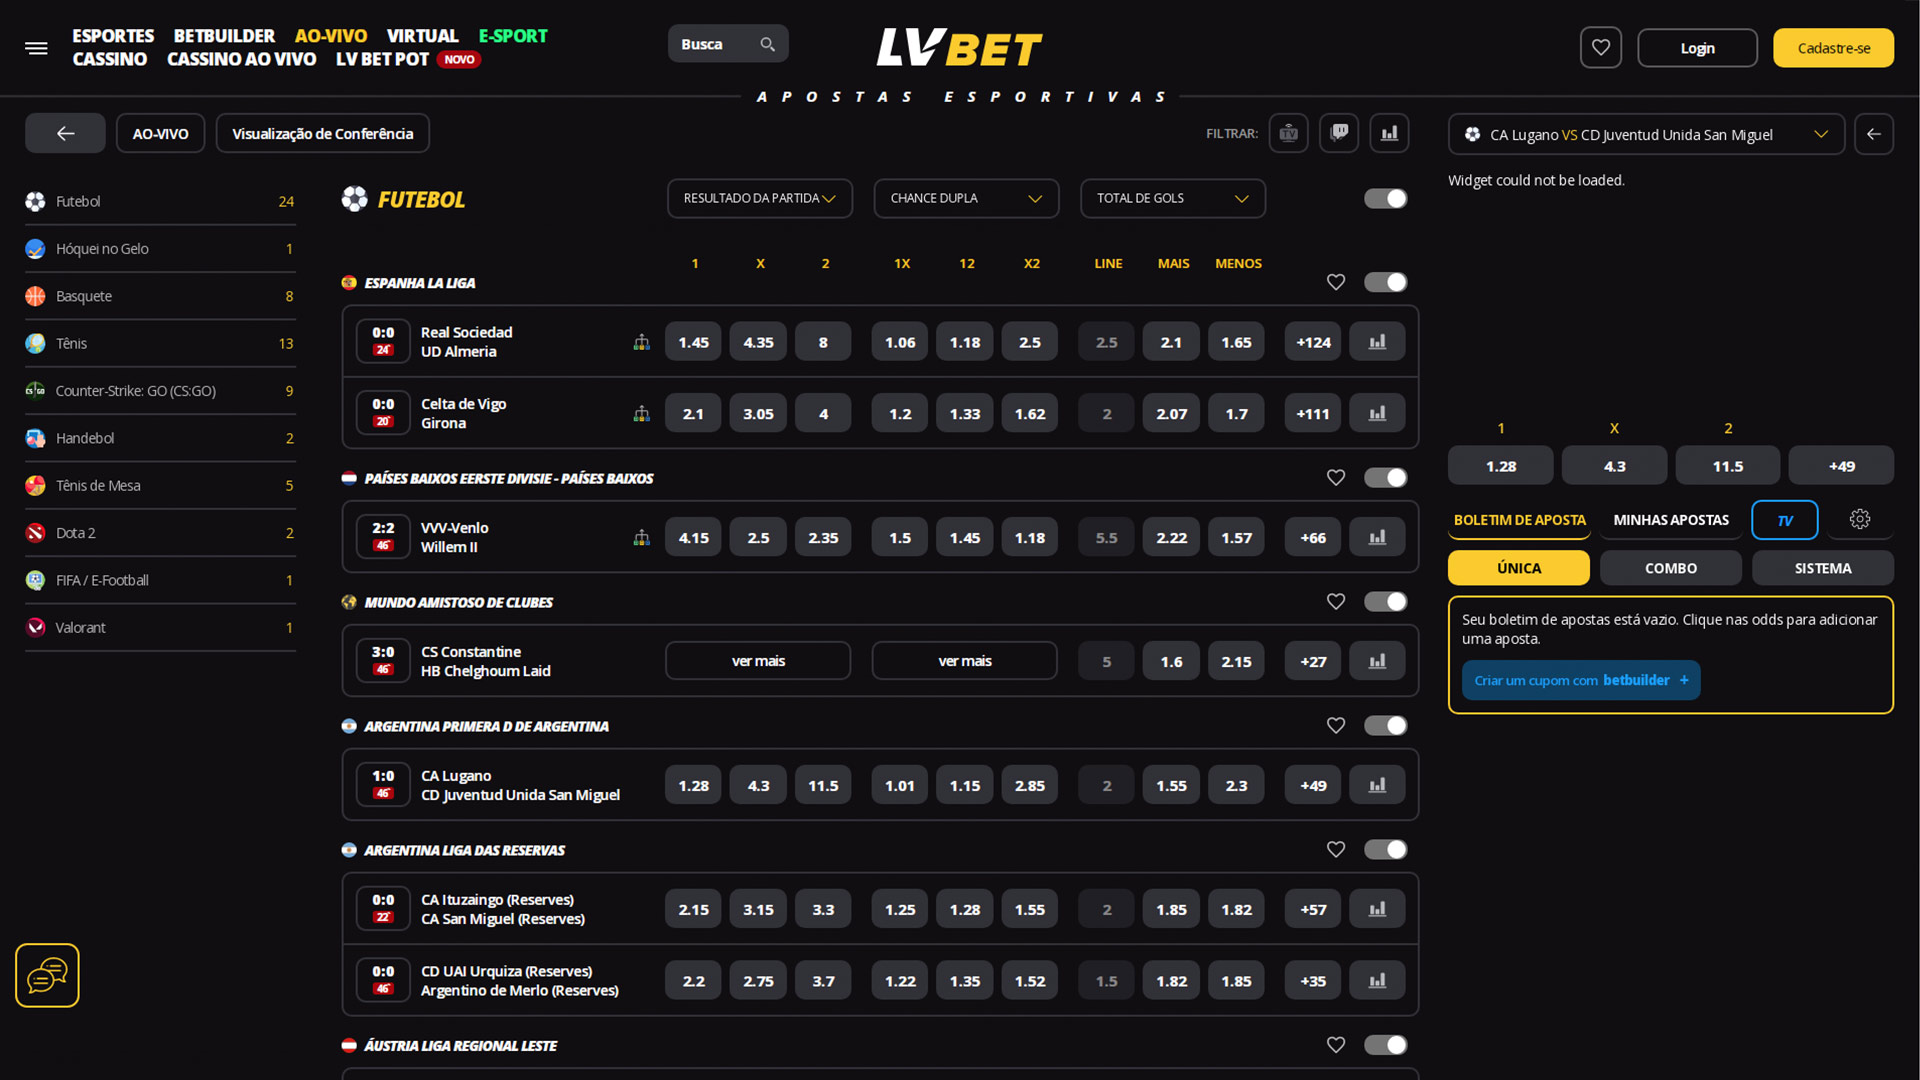Pick widget odds 11.5 for away win

1727,466
